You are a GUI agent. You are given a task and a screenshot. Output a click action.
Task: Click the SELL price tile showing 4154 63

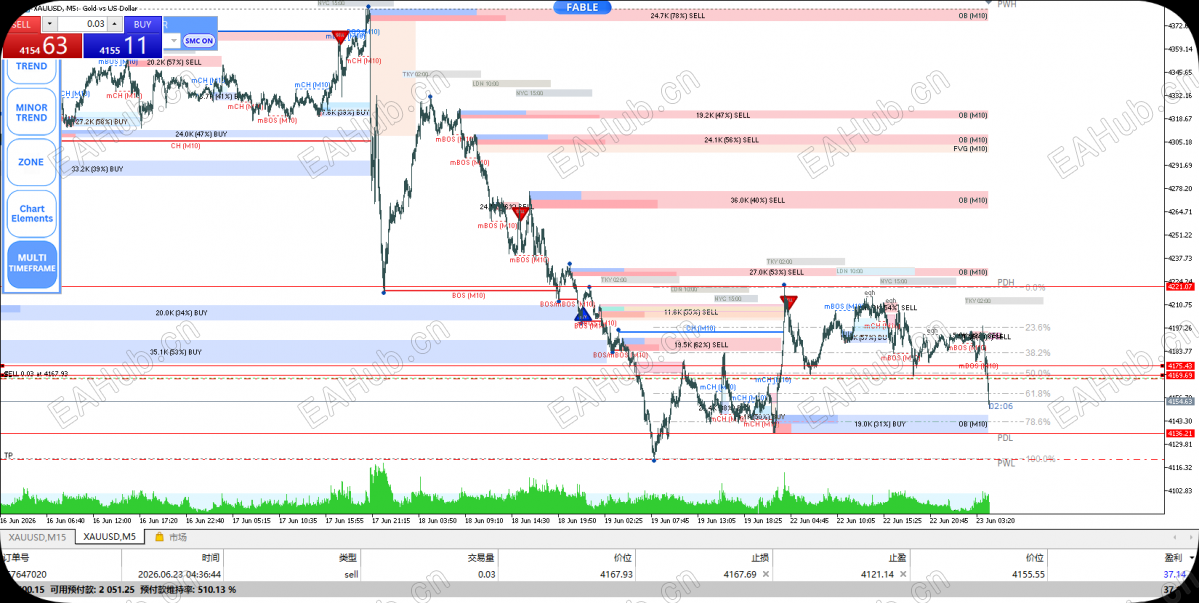click(x=42, y=46)
